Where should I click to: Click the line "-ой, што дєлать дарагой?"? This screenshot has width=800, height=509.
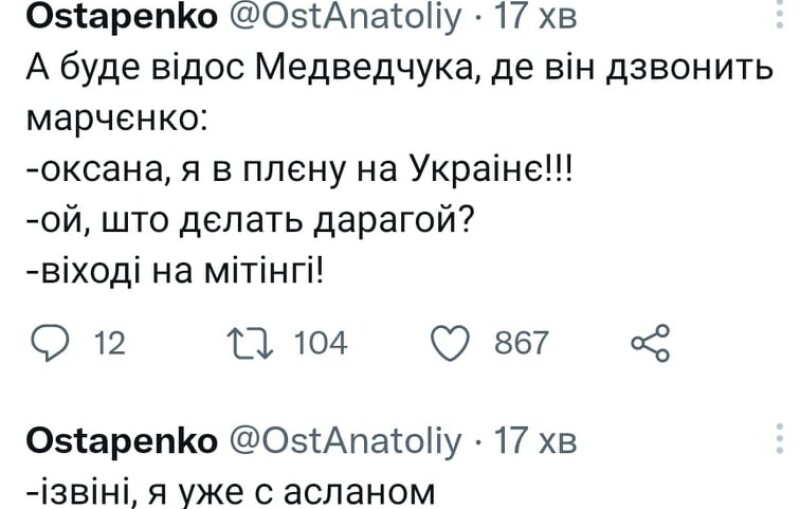pyautogui.click(x=248, y=222)
